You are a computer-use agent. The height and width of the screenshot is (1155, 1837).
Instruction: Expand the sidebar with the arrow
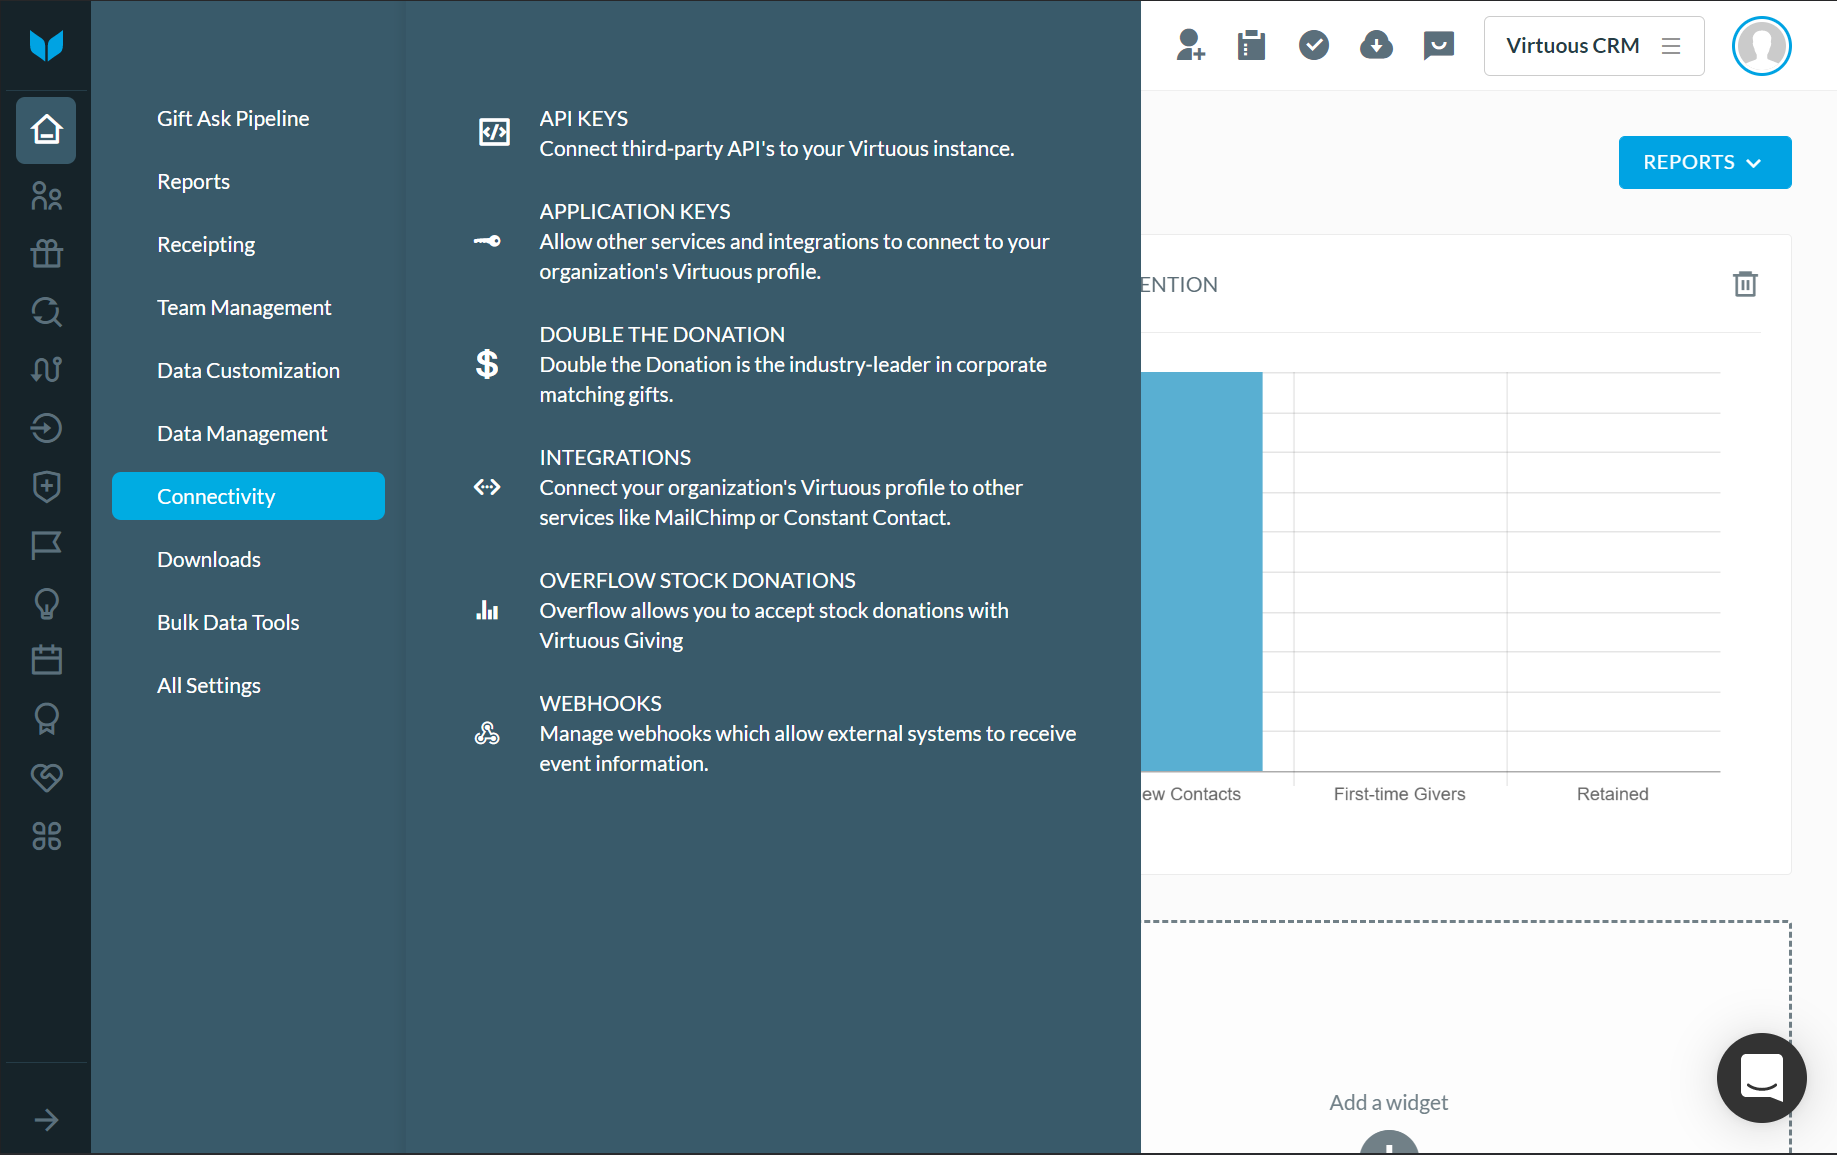[x=46, y=1120]
